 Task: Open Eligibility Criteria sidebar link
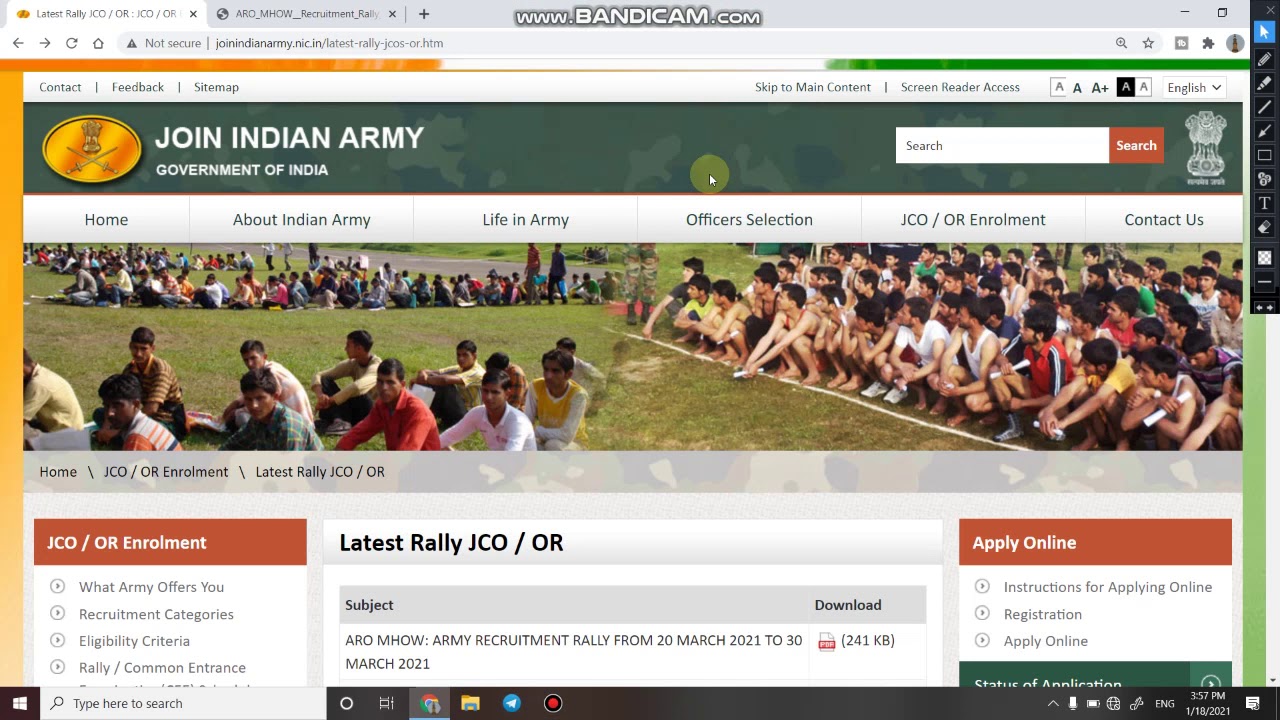(134, 641)
